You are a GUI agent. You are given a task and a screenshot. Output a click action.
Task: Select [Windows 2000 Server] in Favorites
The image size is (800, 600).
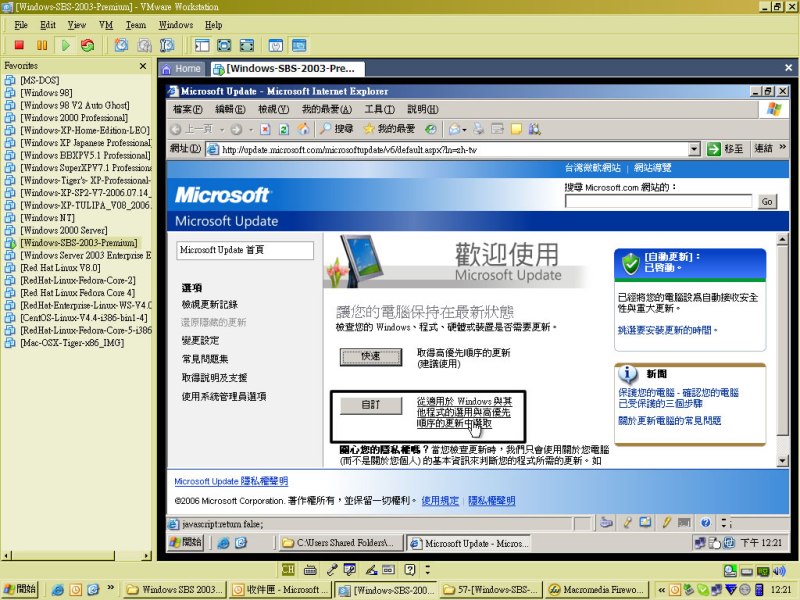pyautogui.click(x=64, y=230)
